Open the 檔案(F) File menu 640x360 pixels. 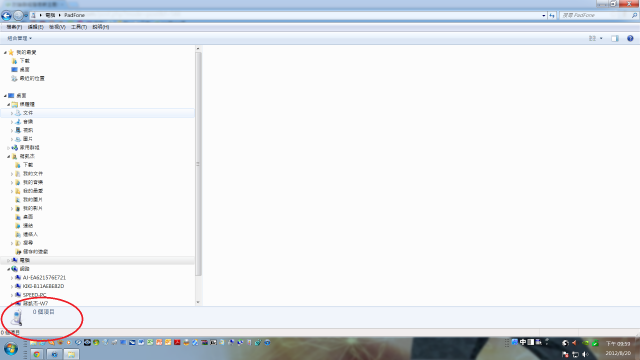pyautogui.click(x=14, y=27)
